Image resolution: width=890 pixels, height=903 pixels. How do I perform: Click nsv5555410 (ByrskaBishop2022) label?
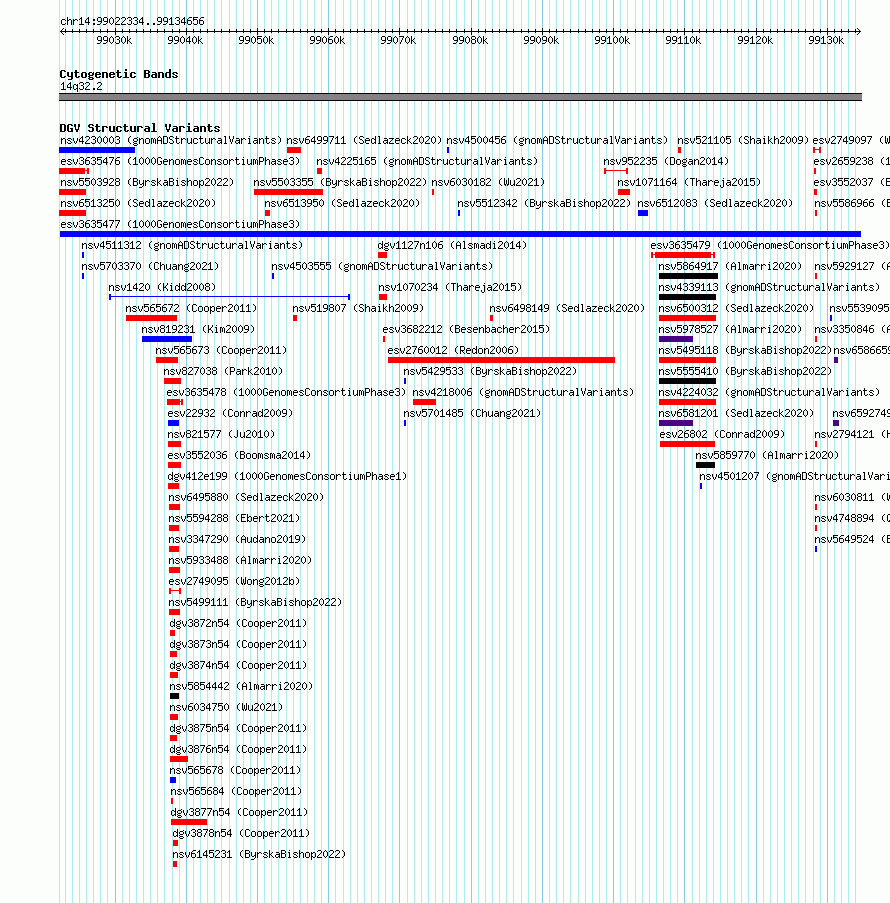tap(745, 371)
